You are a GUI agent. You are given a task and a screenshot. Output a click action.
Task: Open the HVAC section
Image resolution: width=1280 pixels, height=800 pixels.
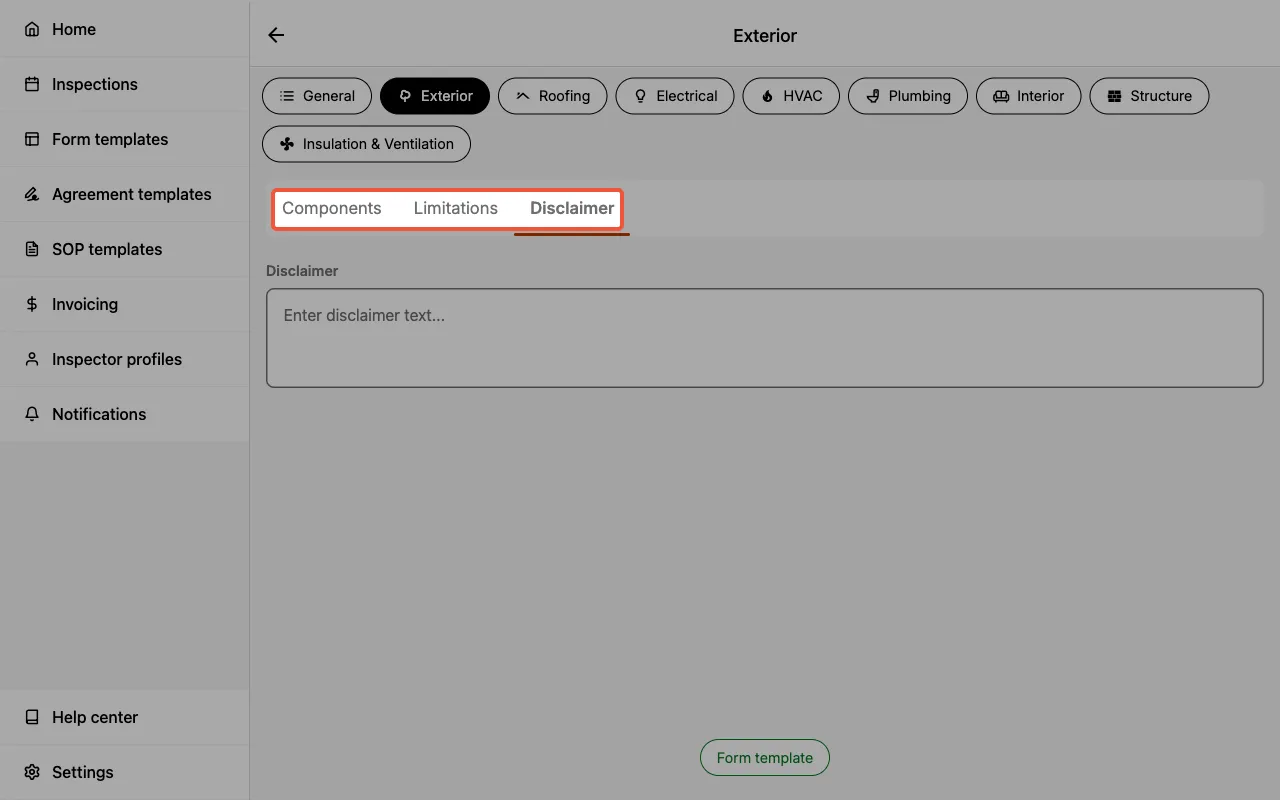coord(791,95)
